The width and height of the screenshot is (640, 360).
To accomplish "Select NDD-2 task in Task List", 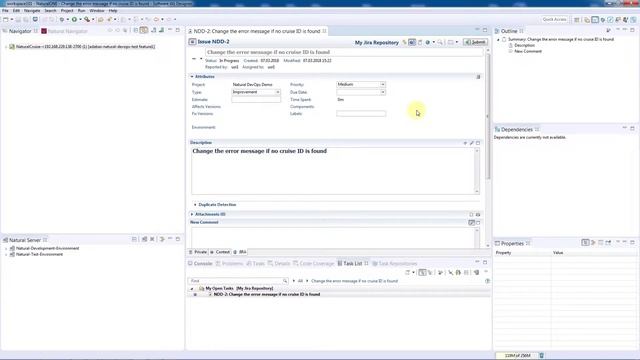I will (x=267, y=294).
